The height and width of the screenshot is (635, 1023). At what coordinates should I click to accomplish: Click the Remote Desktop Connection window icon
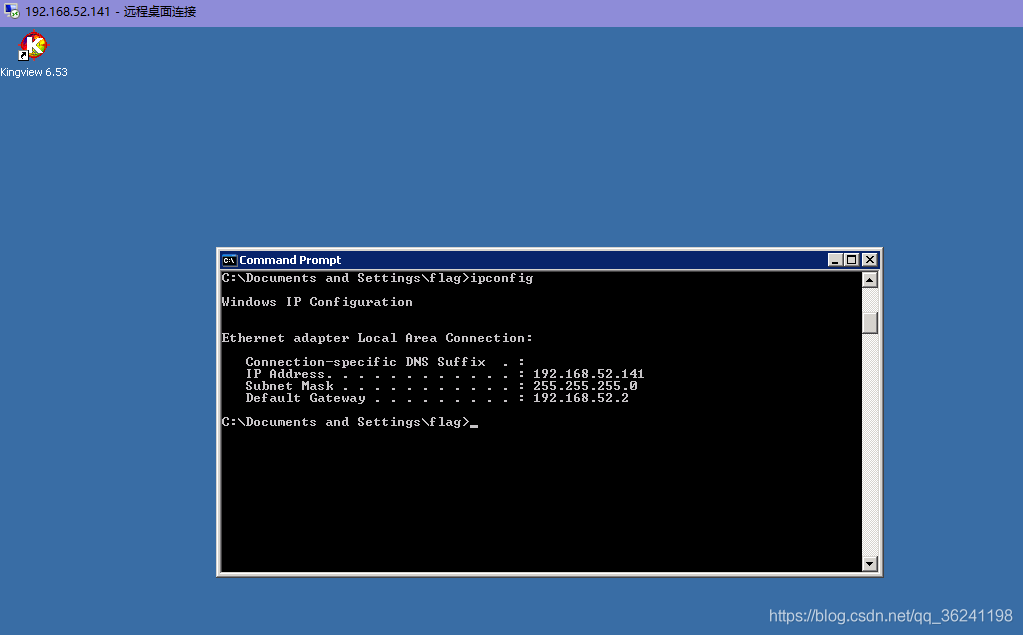pos(11,11)
